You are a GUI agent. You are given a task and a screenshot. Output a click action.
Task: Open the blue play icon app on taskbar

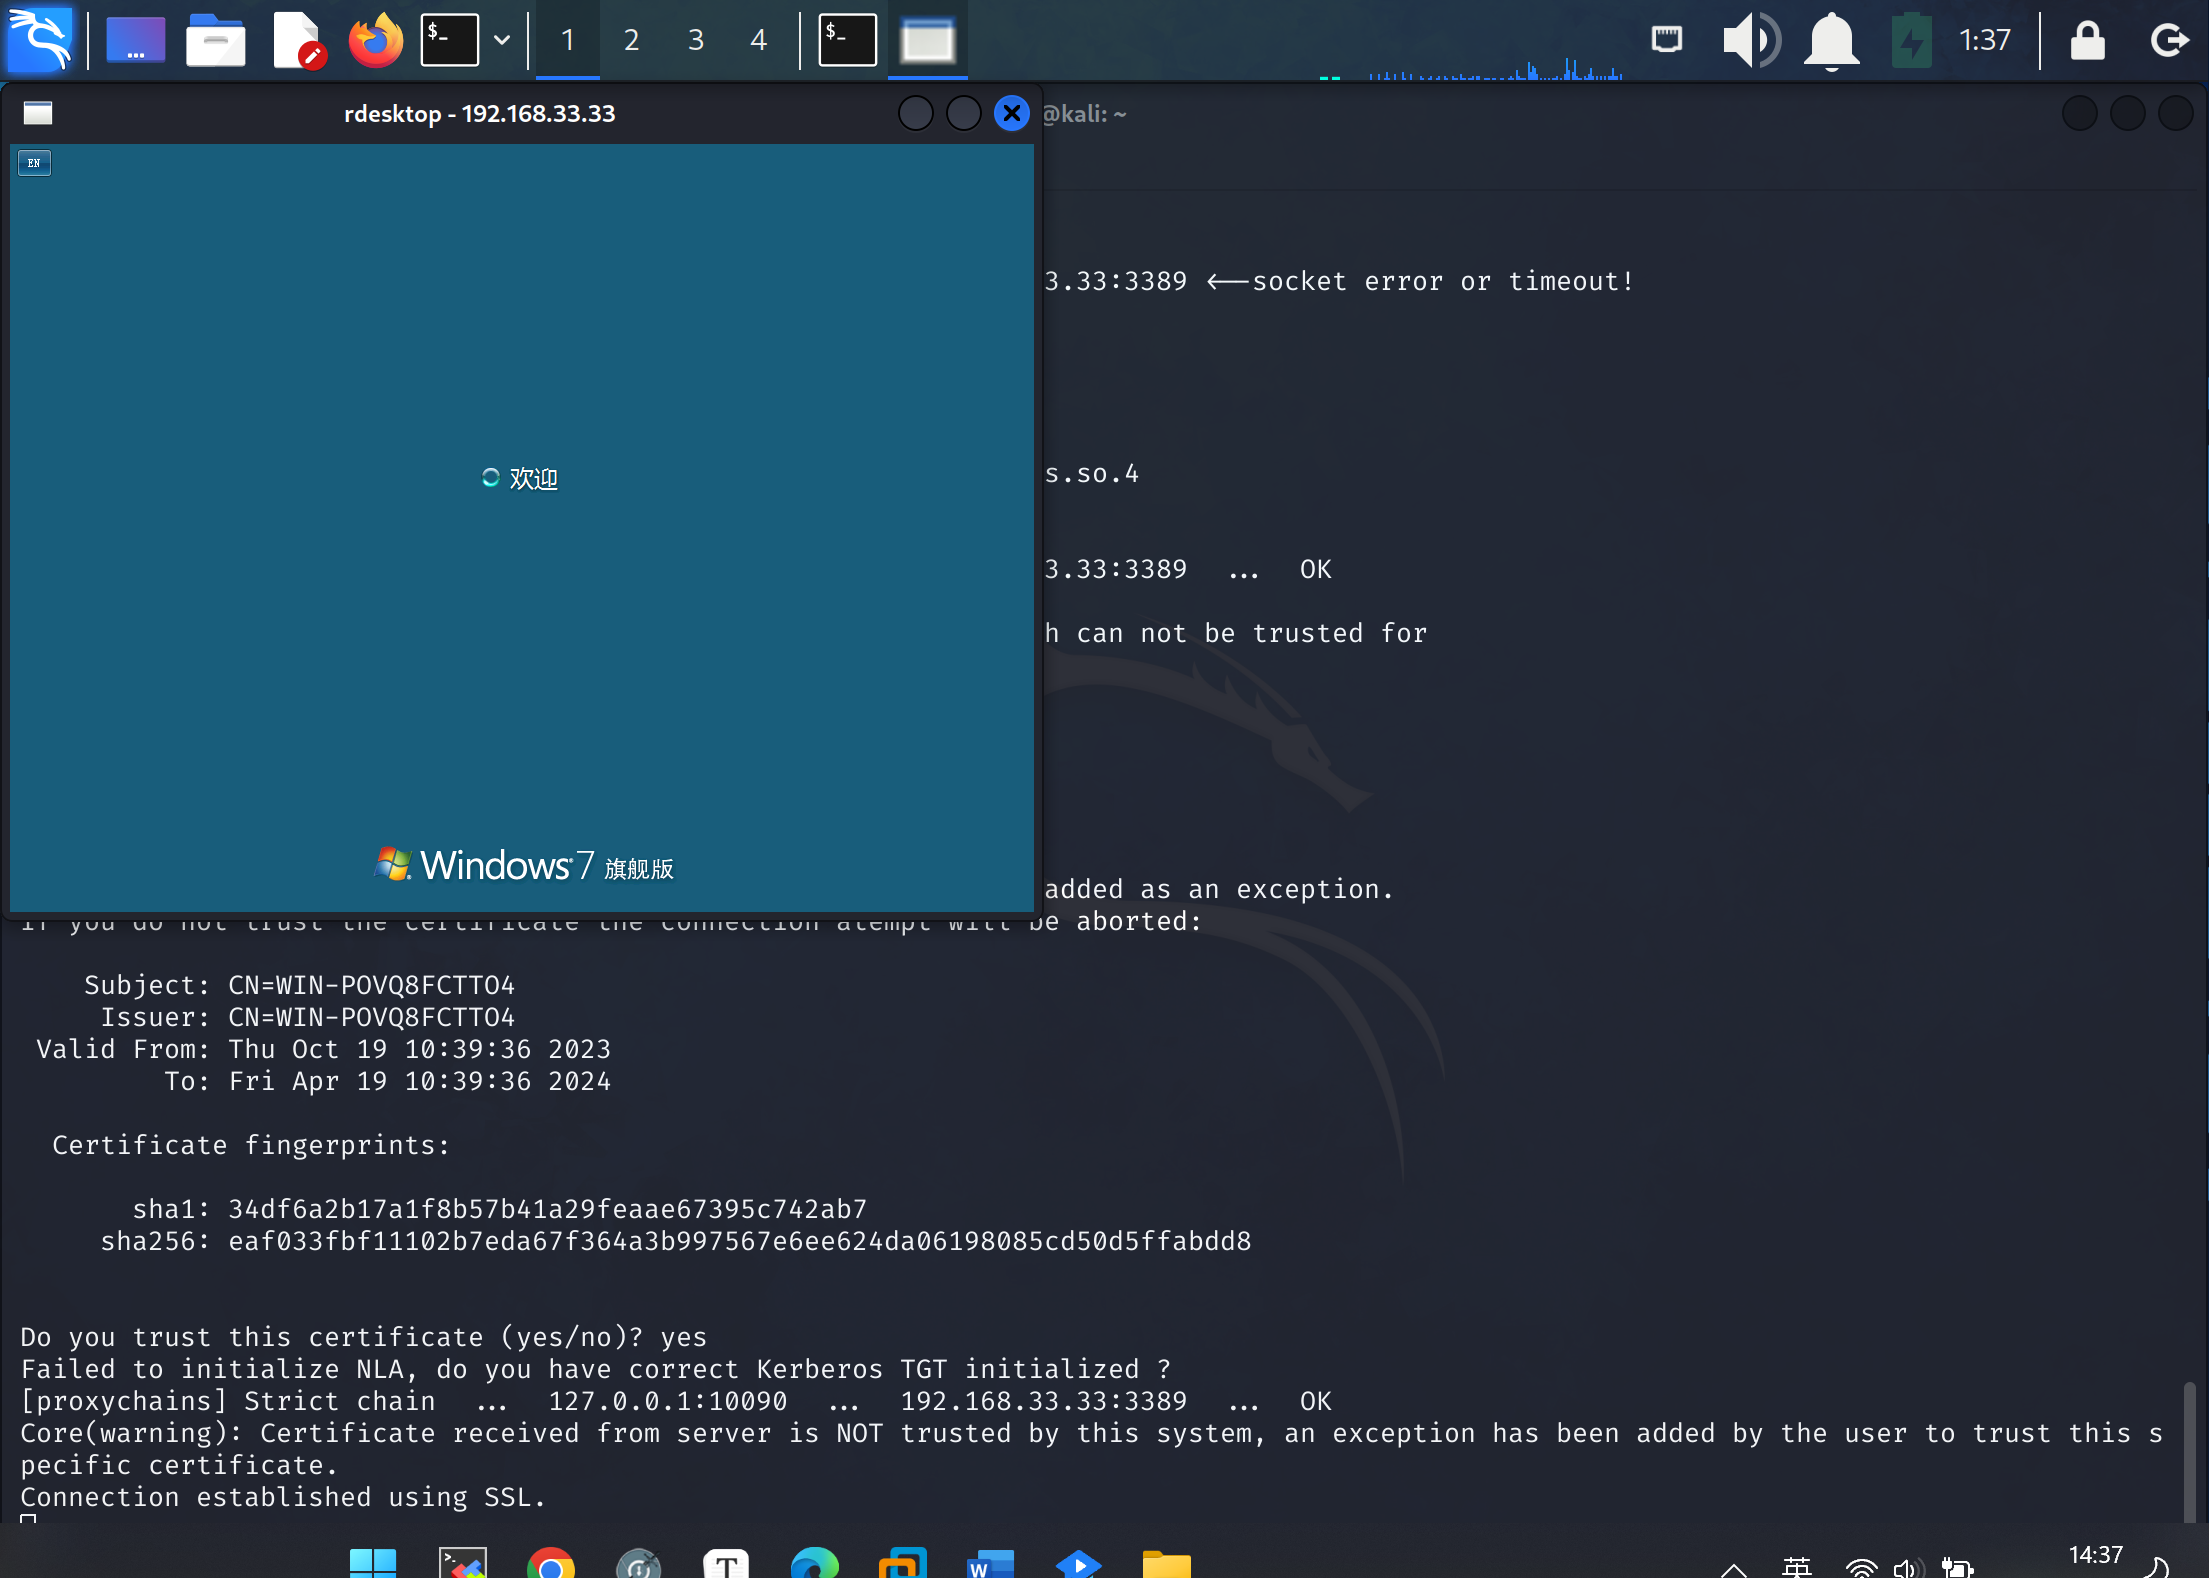[1078, 1564]
